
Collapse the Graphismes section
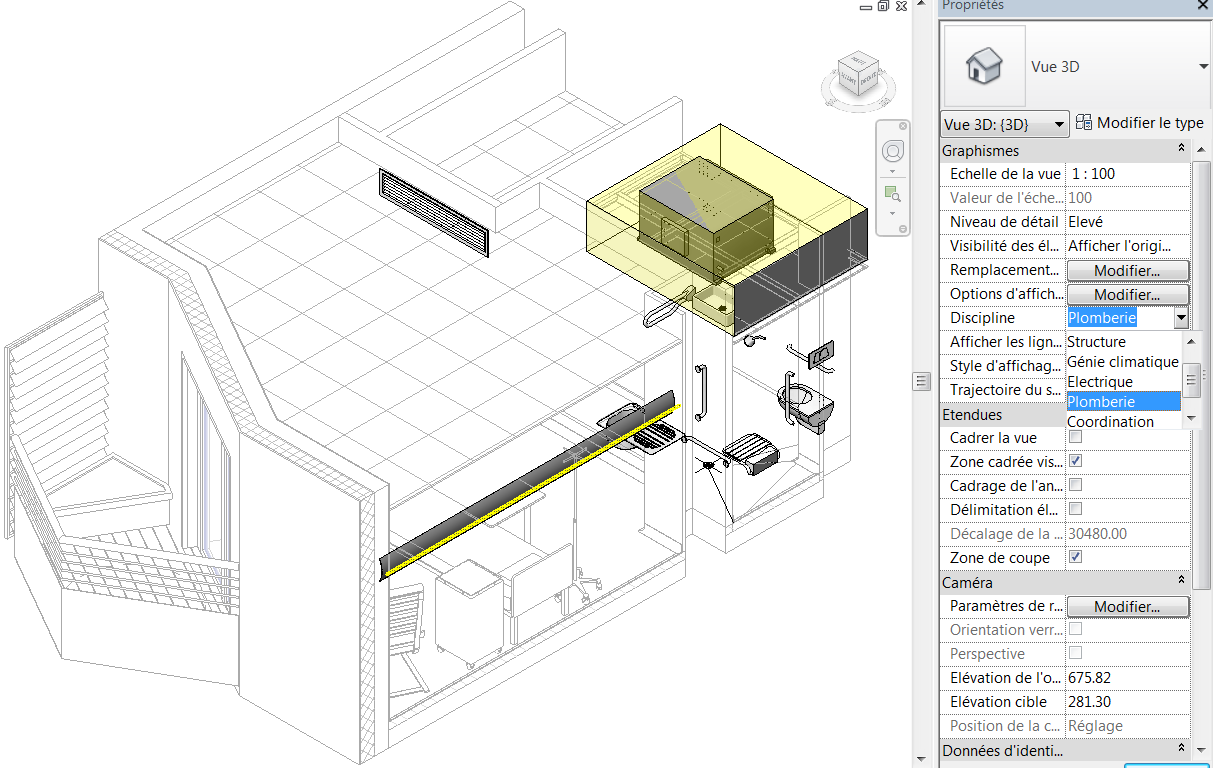point(1182,150)
